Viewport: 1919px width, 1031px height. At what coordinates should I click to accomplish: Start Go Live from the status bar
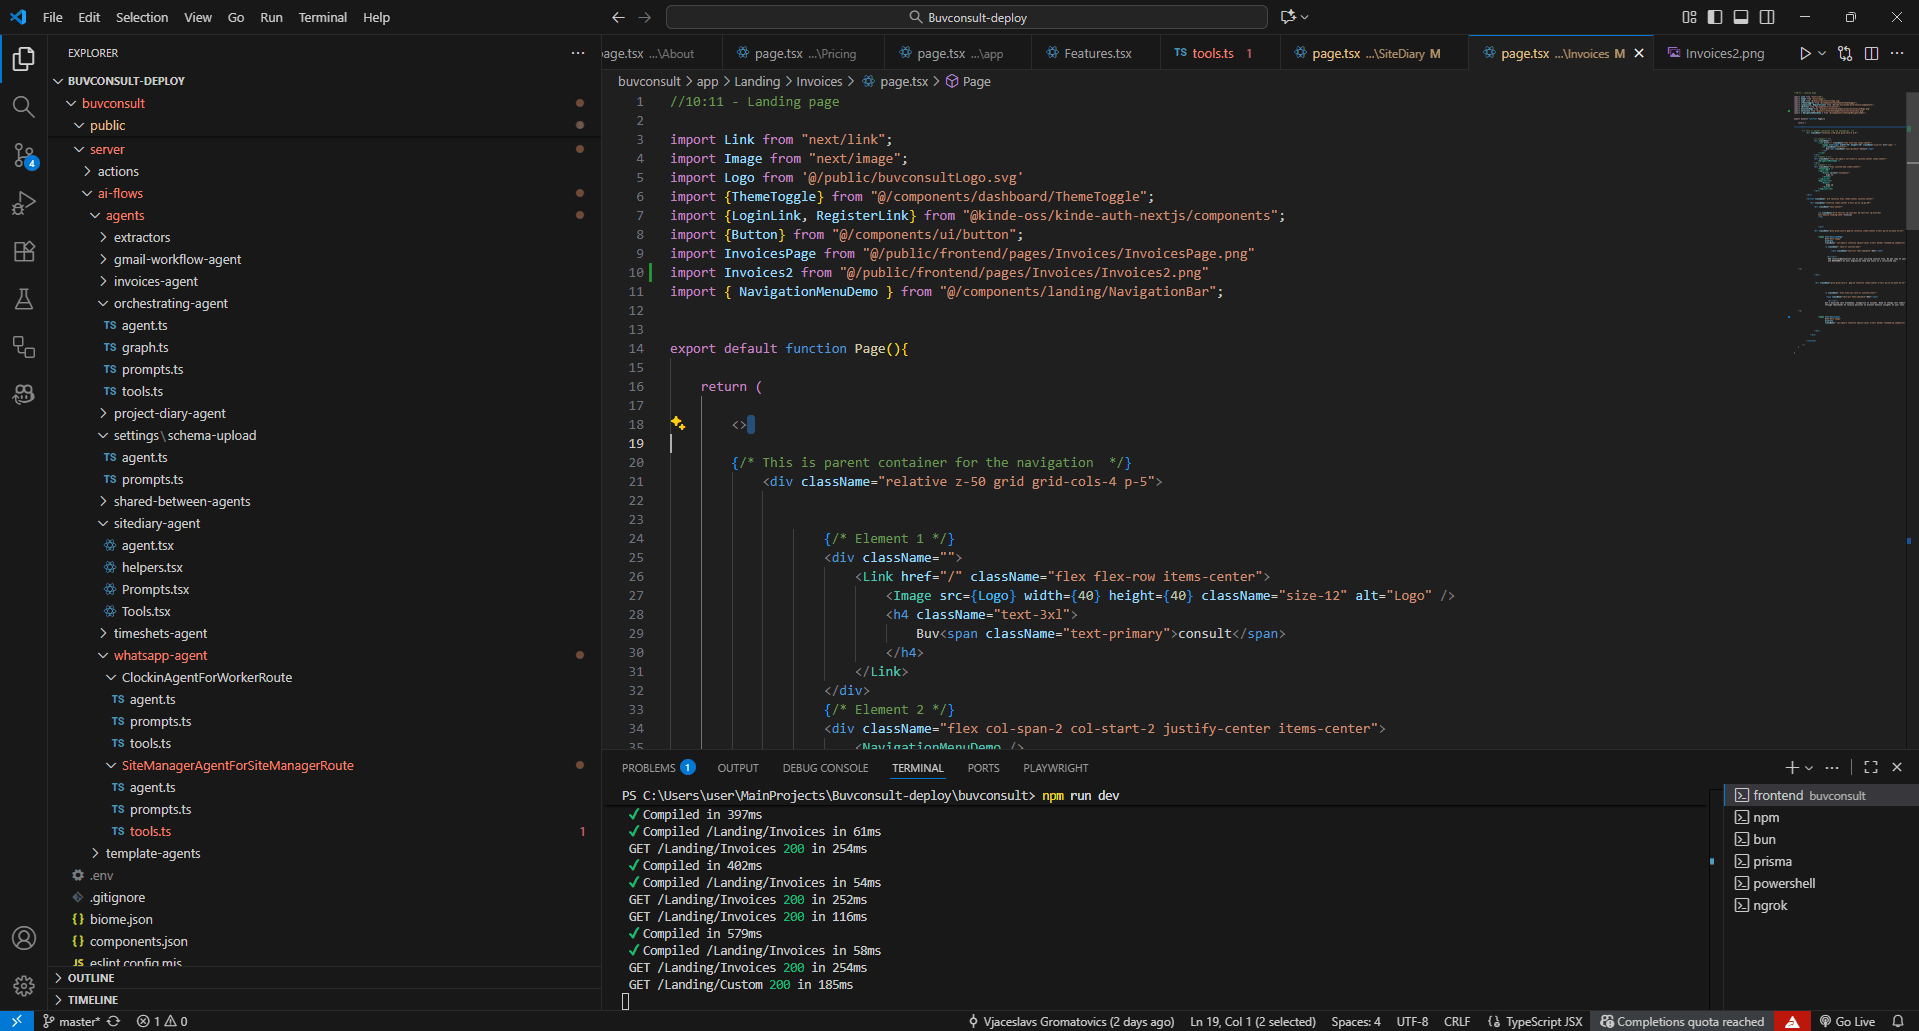pos(1846,1021)
